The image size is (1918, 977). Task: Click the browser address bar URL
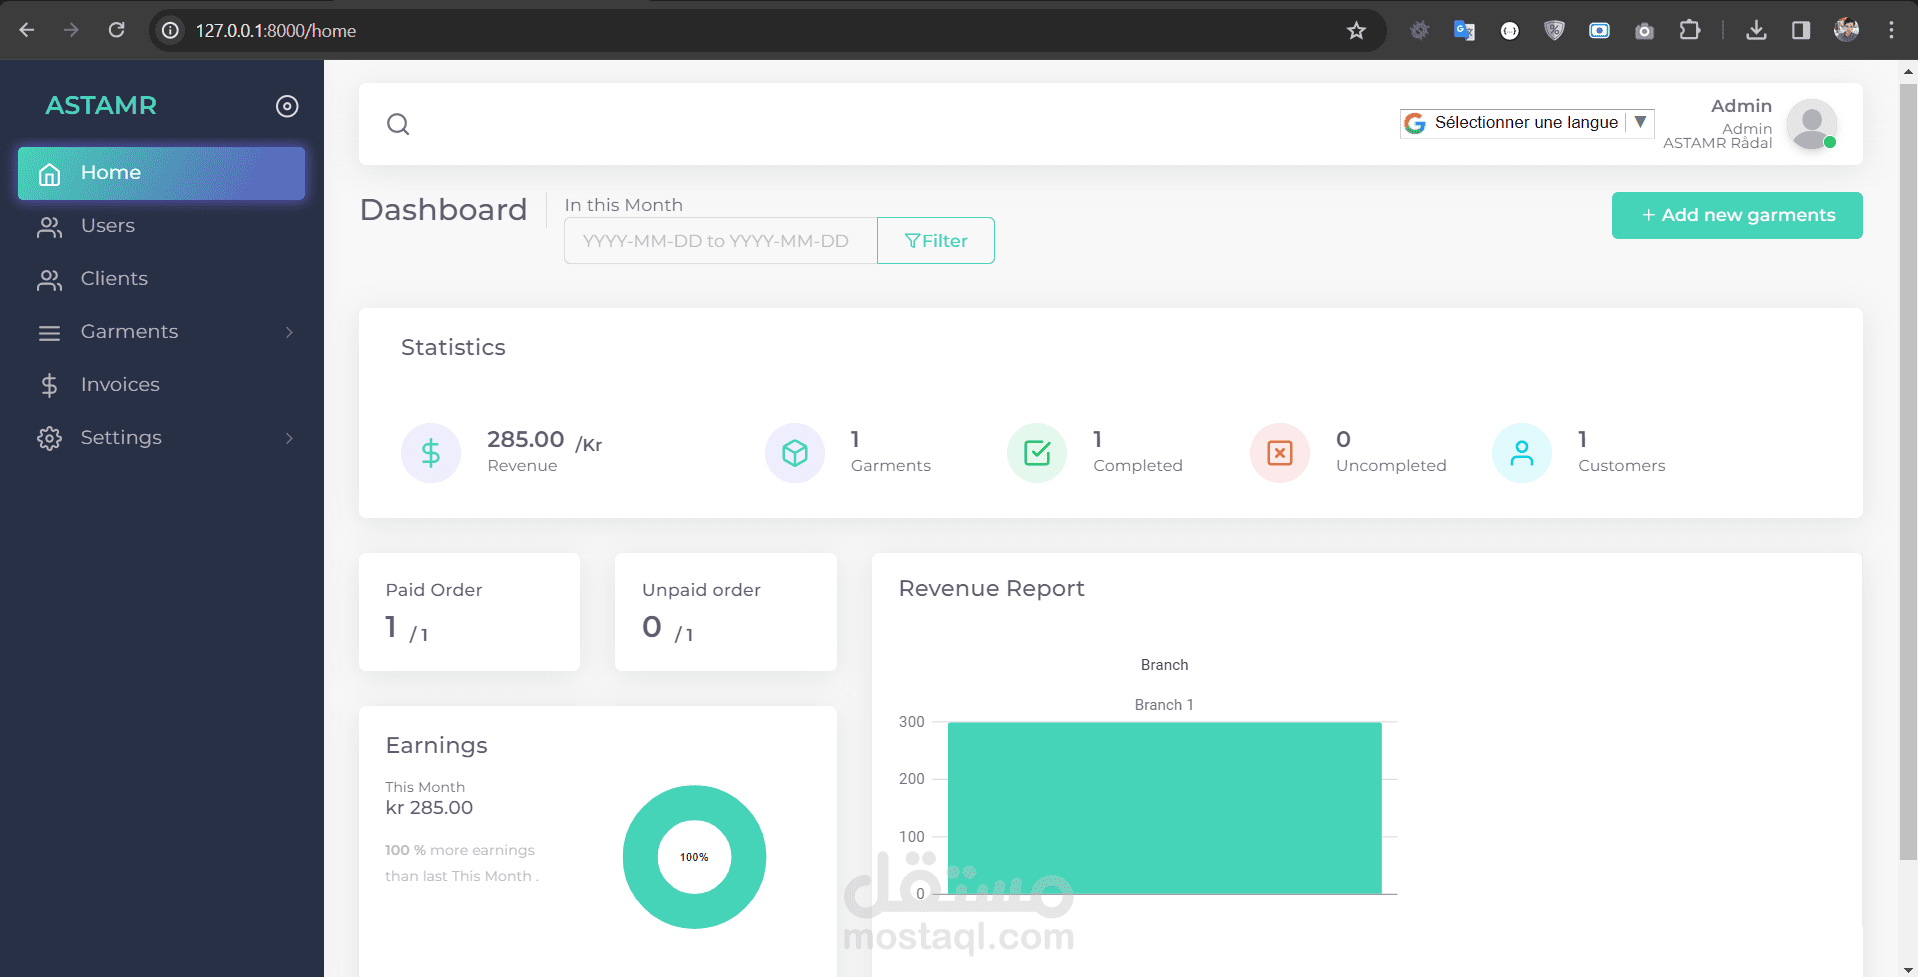[x=276, y=31]
